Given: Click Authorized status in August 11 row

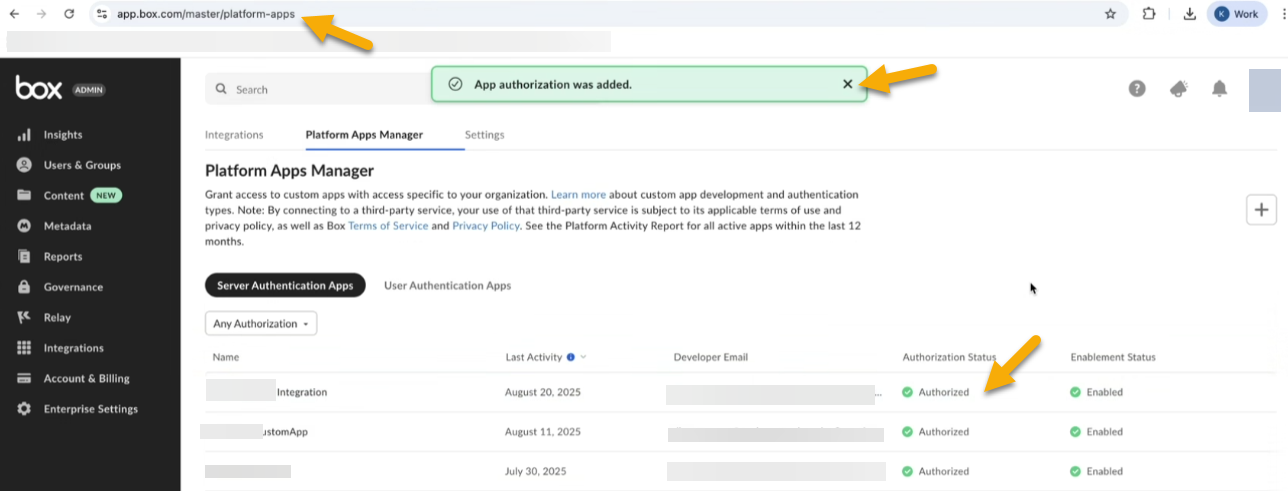Looking at the screenshot, I should (936, 432).
